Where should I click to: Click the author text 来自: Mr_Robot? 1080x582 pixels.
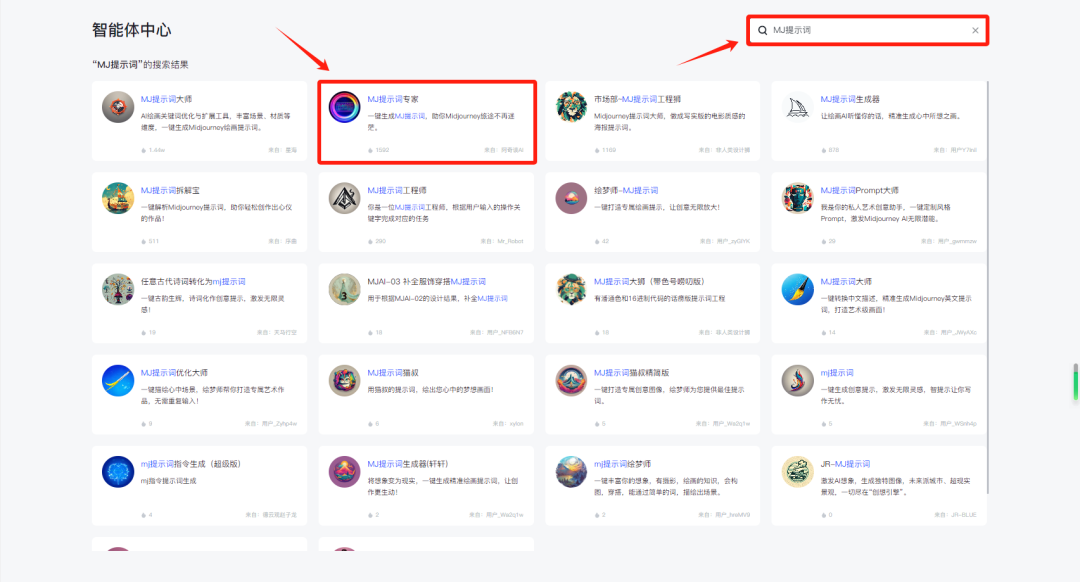[502, 241]
